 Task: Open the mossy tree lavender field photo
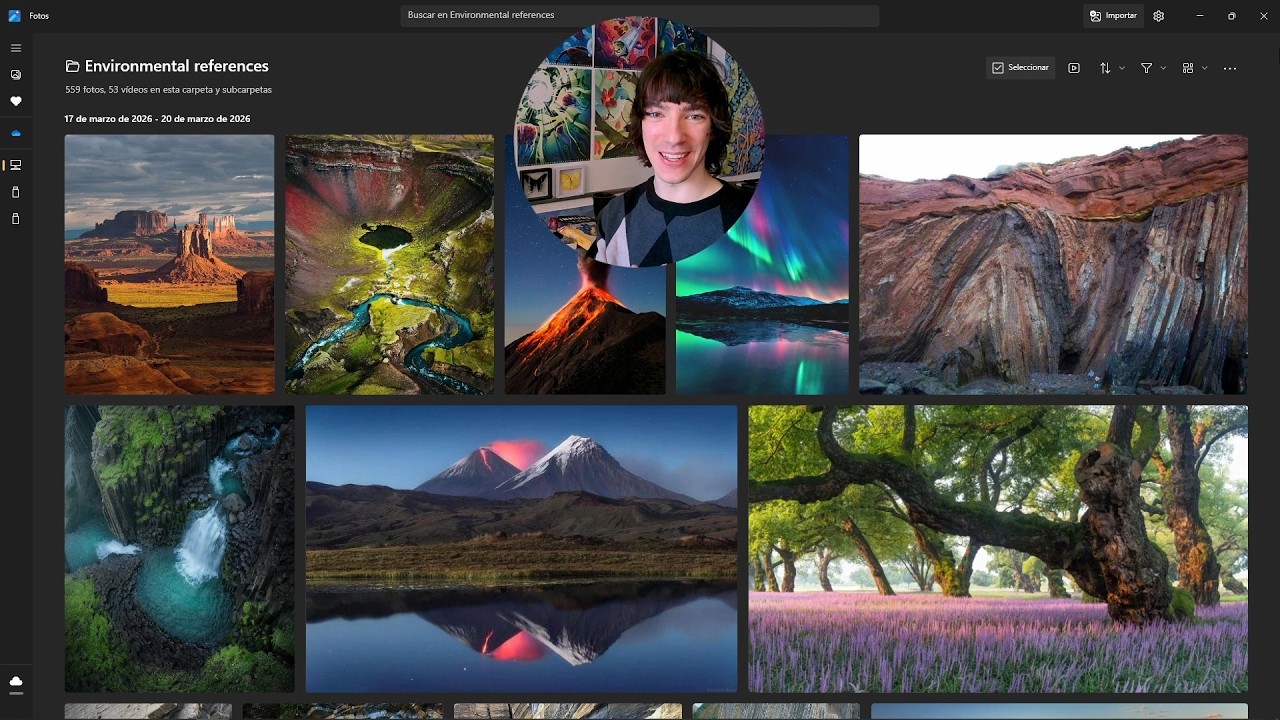[x=998, y=549]
